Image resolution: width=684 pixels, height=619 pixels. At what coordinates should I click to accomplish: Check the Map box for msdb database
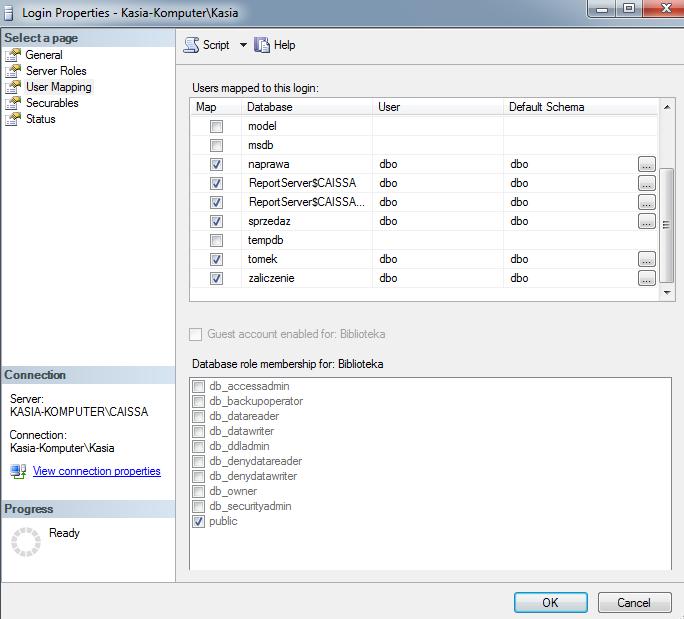tap(216, 145)
